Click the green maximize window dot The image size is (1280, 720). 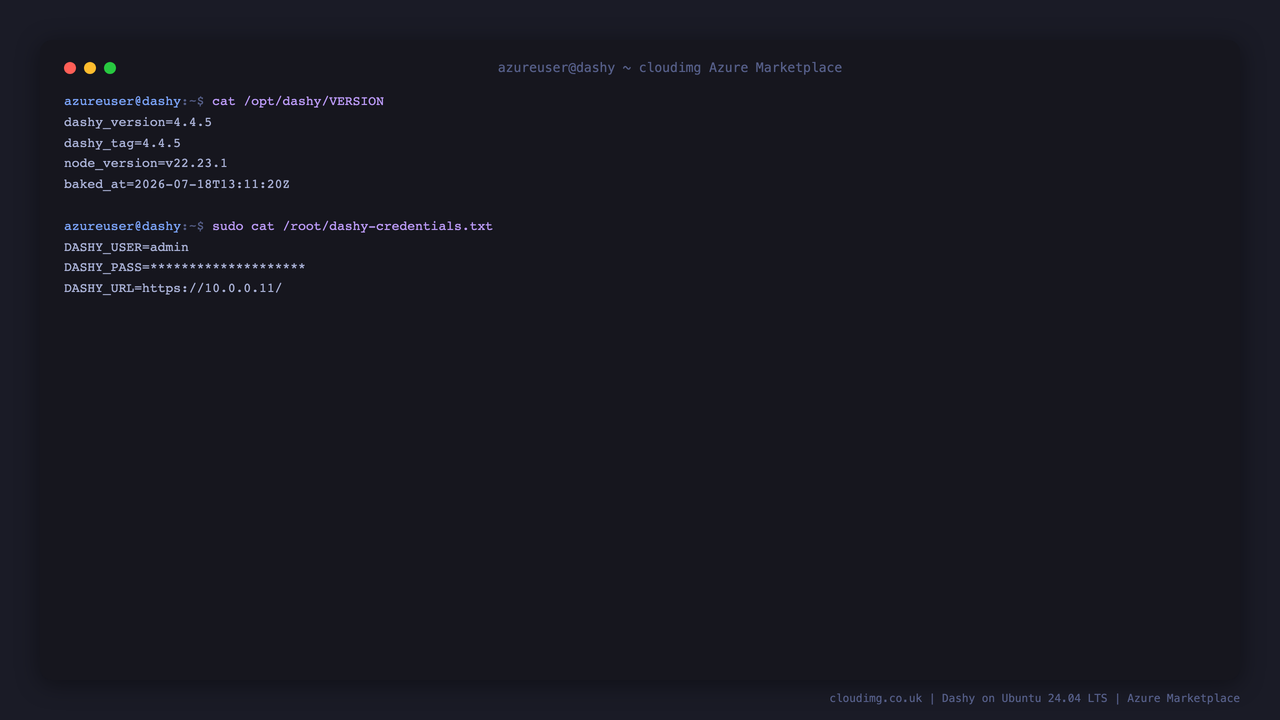110,68
